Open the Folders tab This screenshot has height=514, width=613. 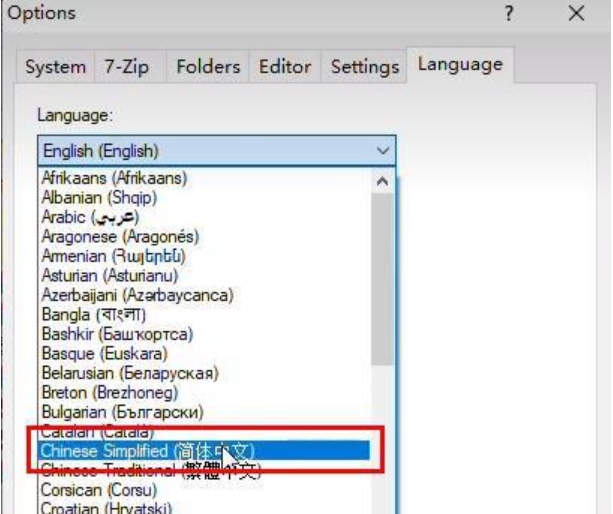point(207,67)
